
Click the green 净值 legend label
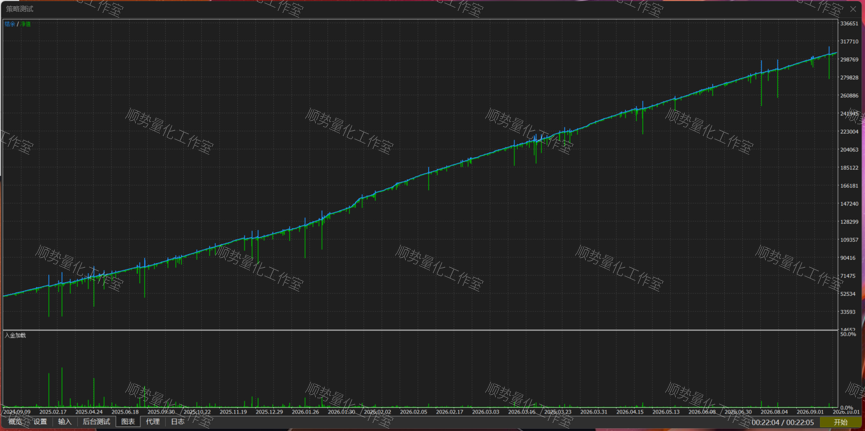coord(25,24)
